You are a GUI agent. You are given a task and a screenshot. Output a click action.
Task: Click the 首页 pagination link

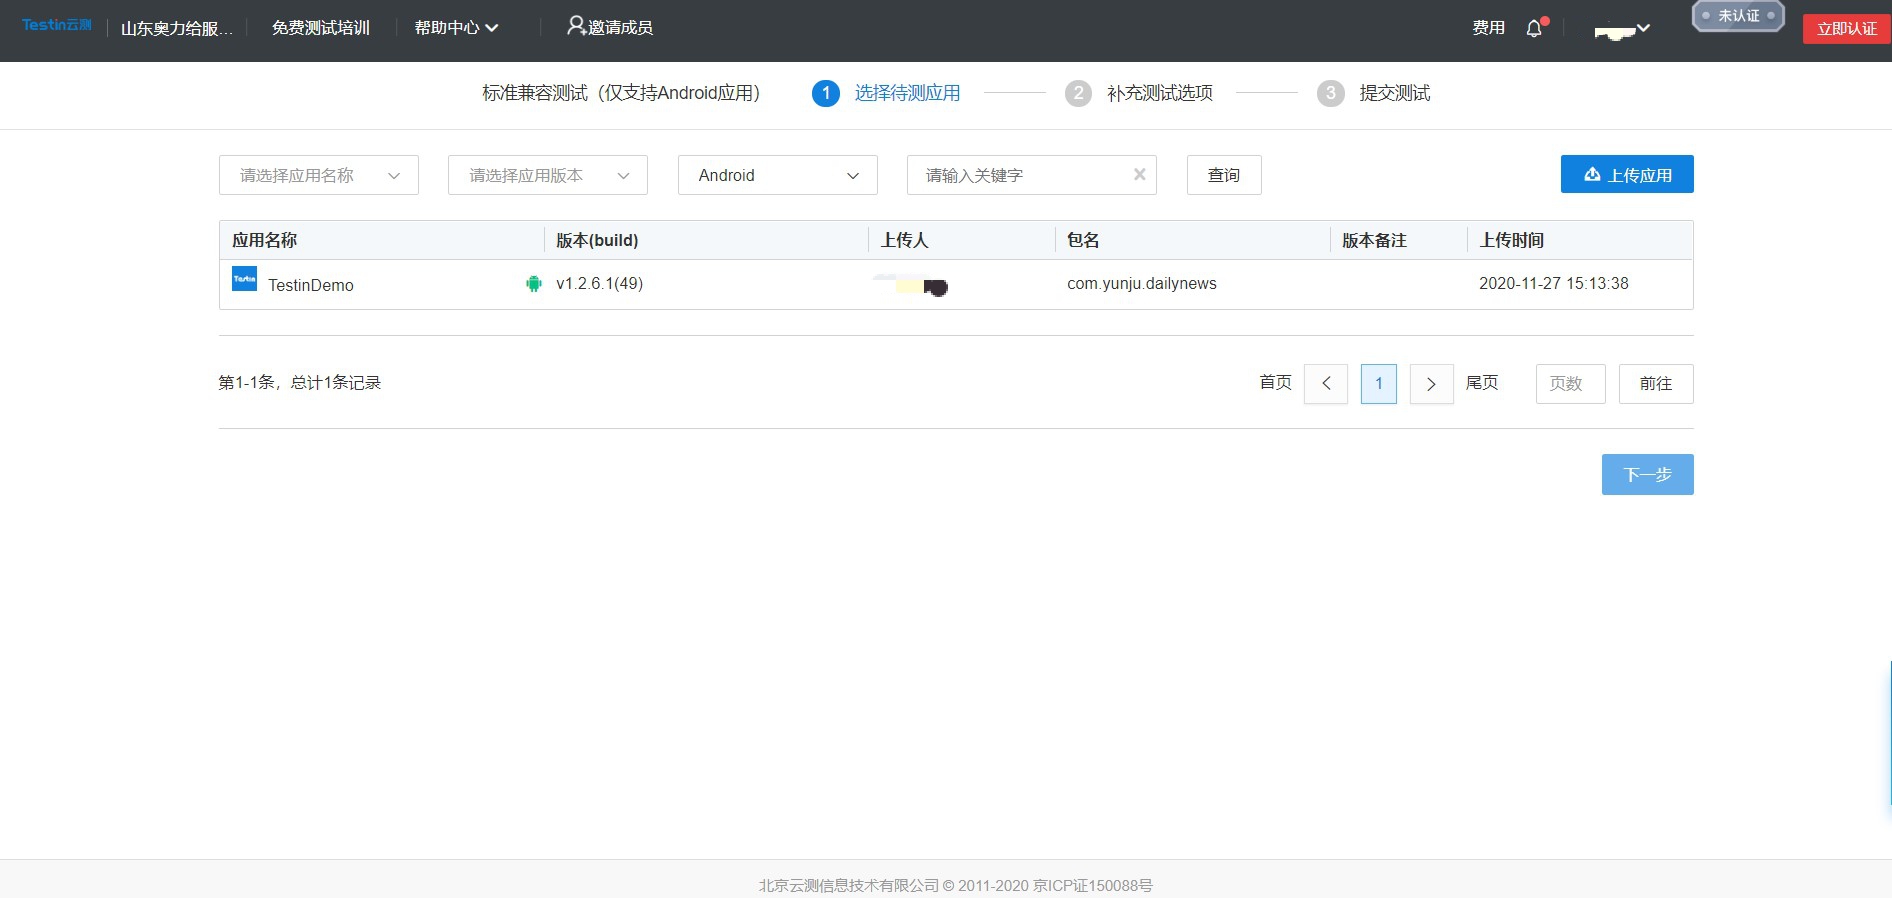(x=1275, y=383)
